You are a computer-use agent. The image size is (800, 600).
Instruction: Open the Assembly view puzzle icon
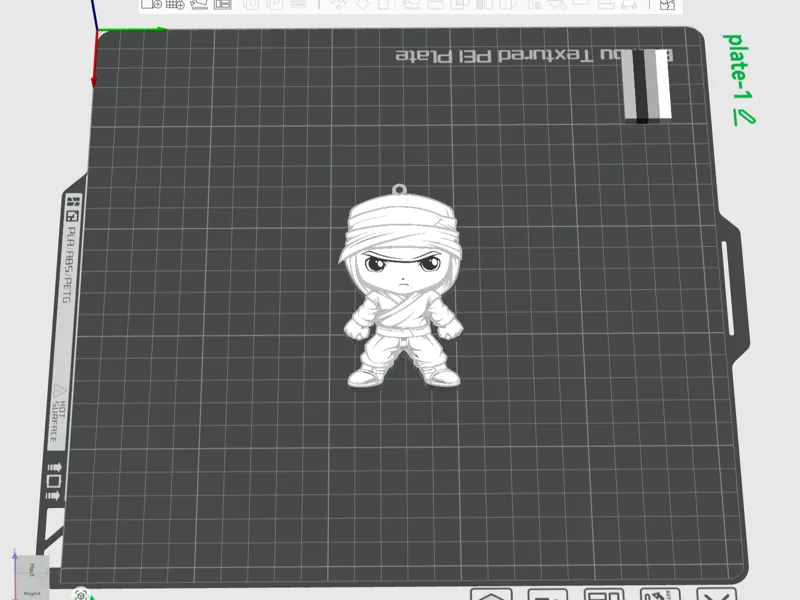click(x=667, y=5)
